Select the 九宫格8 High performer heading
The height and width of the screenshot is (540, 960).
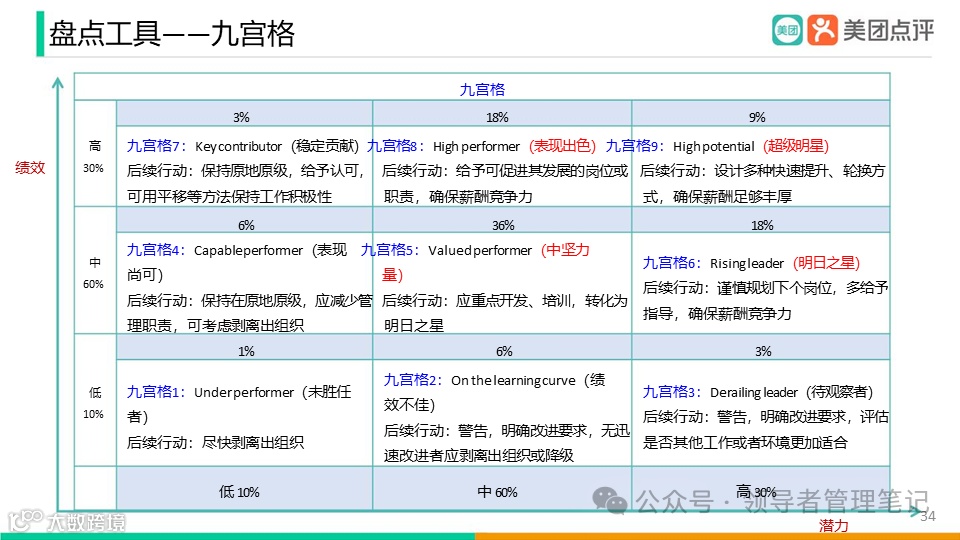click(481, 146)
